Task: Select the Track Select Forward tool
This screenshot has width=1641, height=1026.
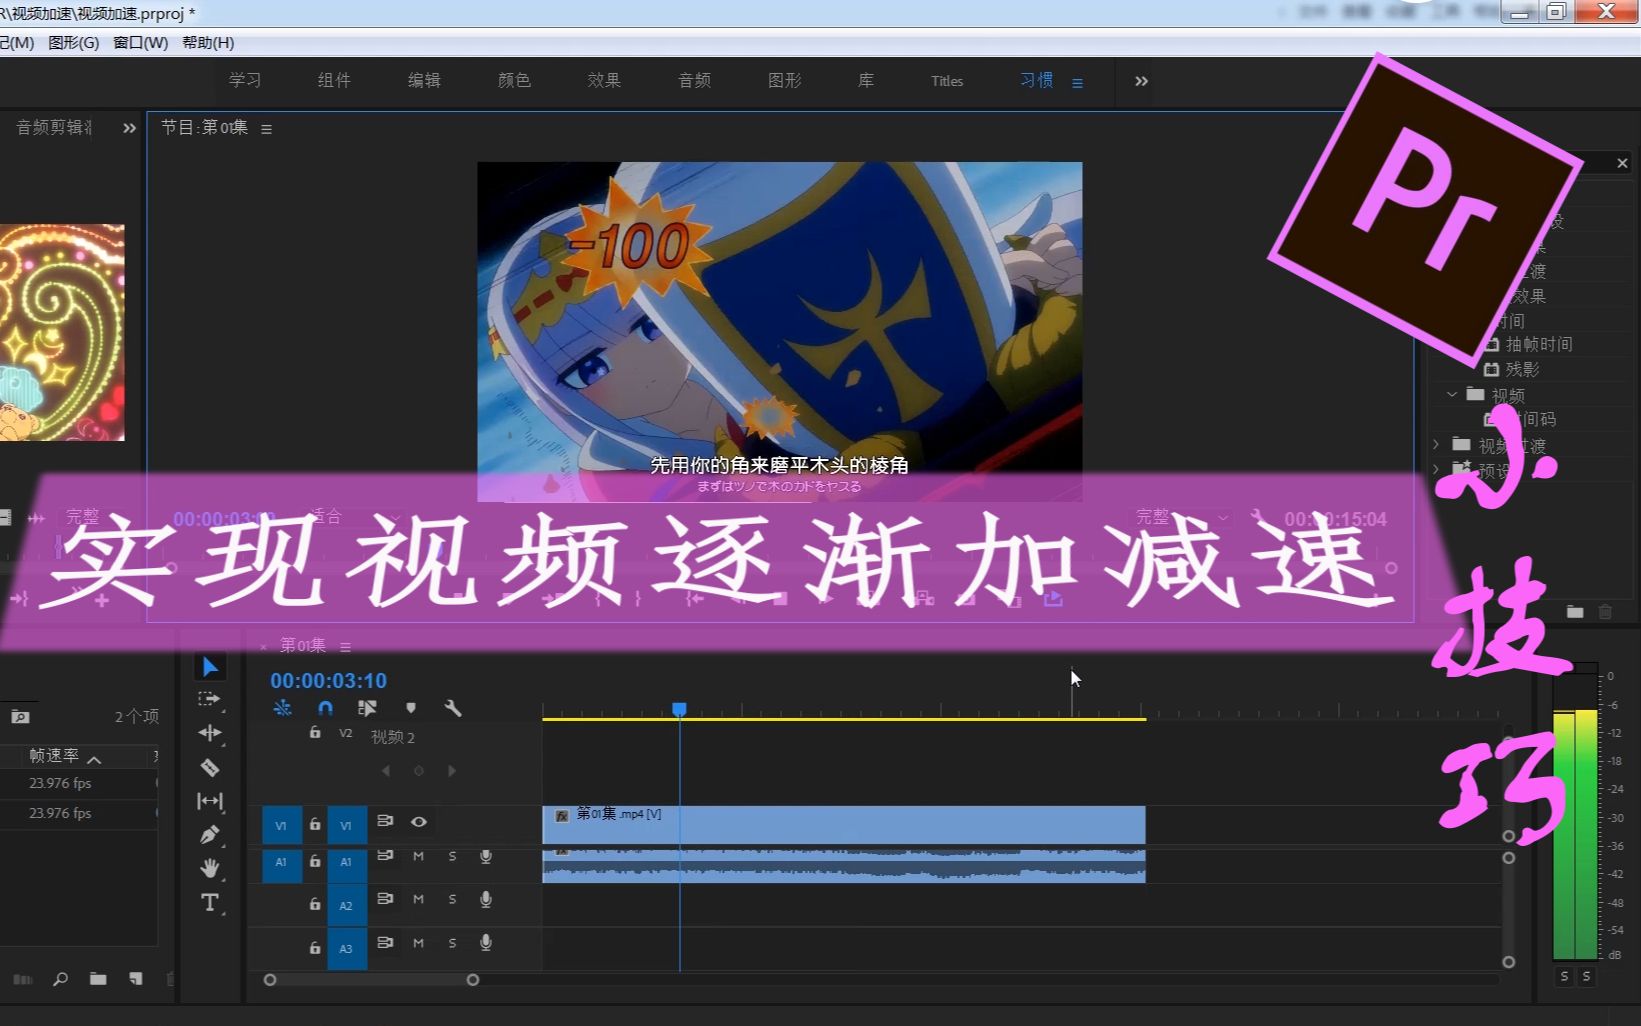Action: click(x=209, y=699)
